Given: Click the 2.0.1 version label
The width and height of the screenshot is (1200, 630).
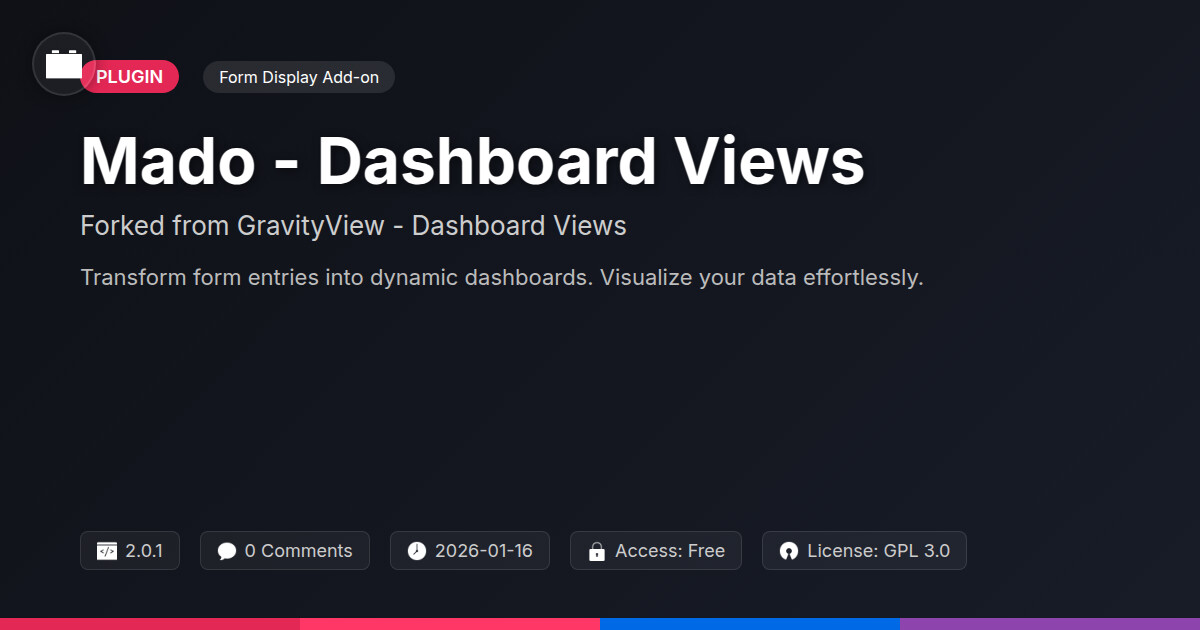Looking at the screenshot, I should 144,551.
